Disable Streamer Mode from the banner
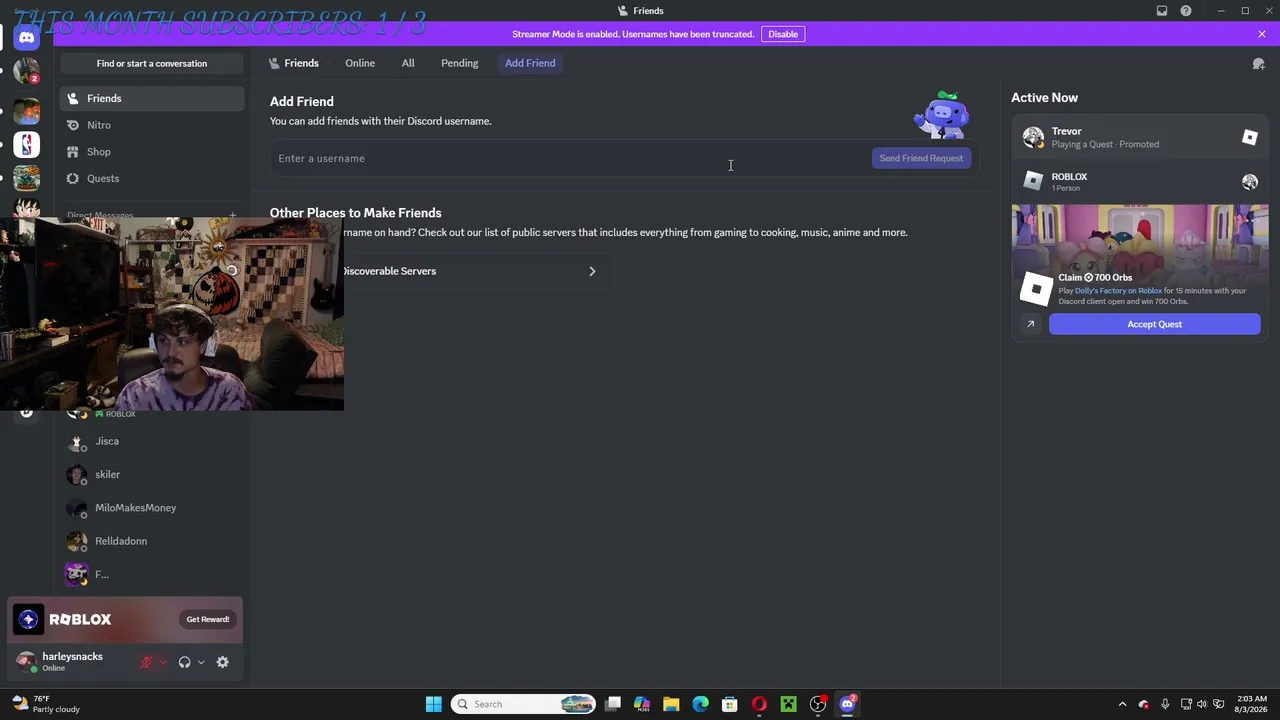The width and height of the screenshot is (1280, 720). coord(783,34)
